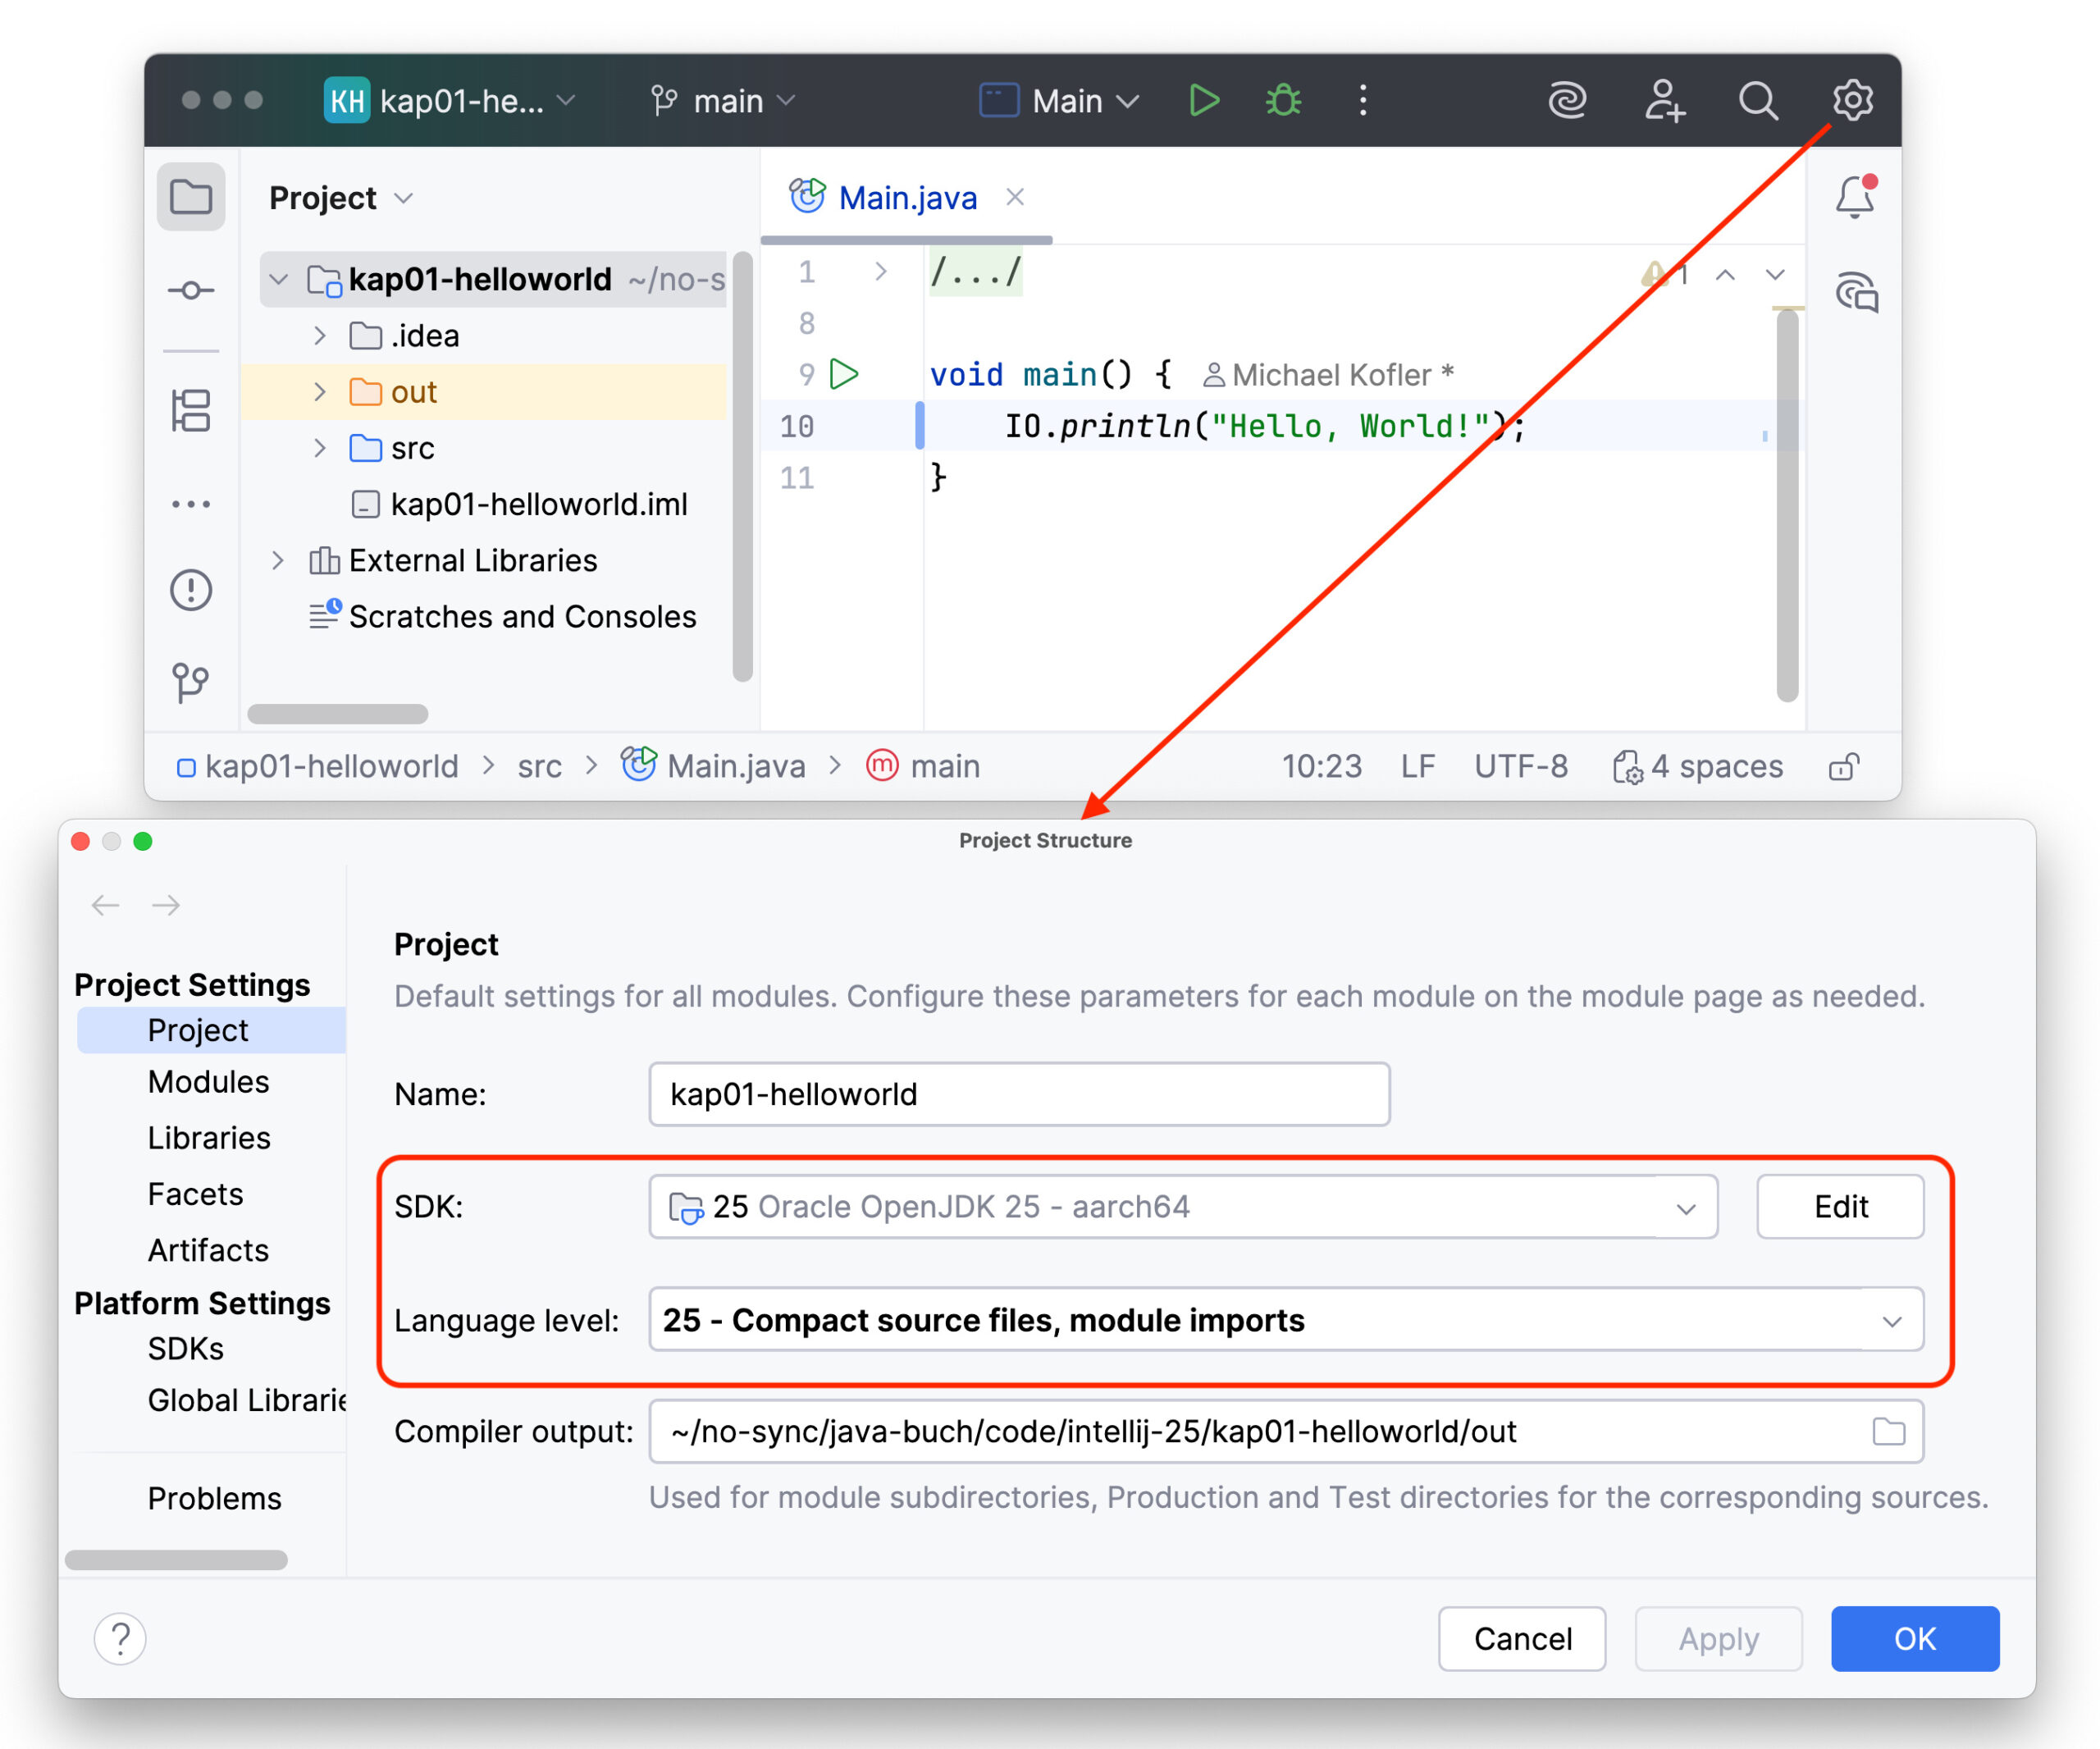Start debugging with the bug icon
The height and width of the screenshot is (1749, 2100).
pyautogui.click(x=1283, y=100)
